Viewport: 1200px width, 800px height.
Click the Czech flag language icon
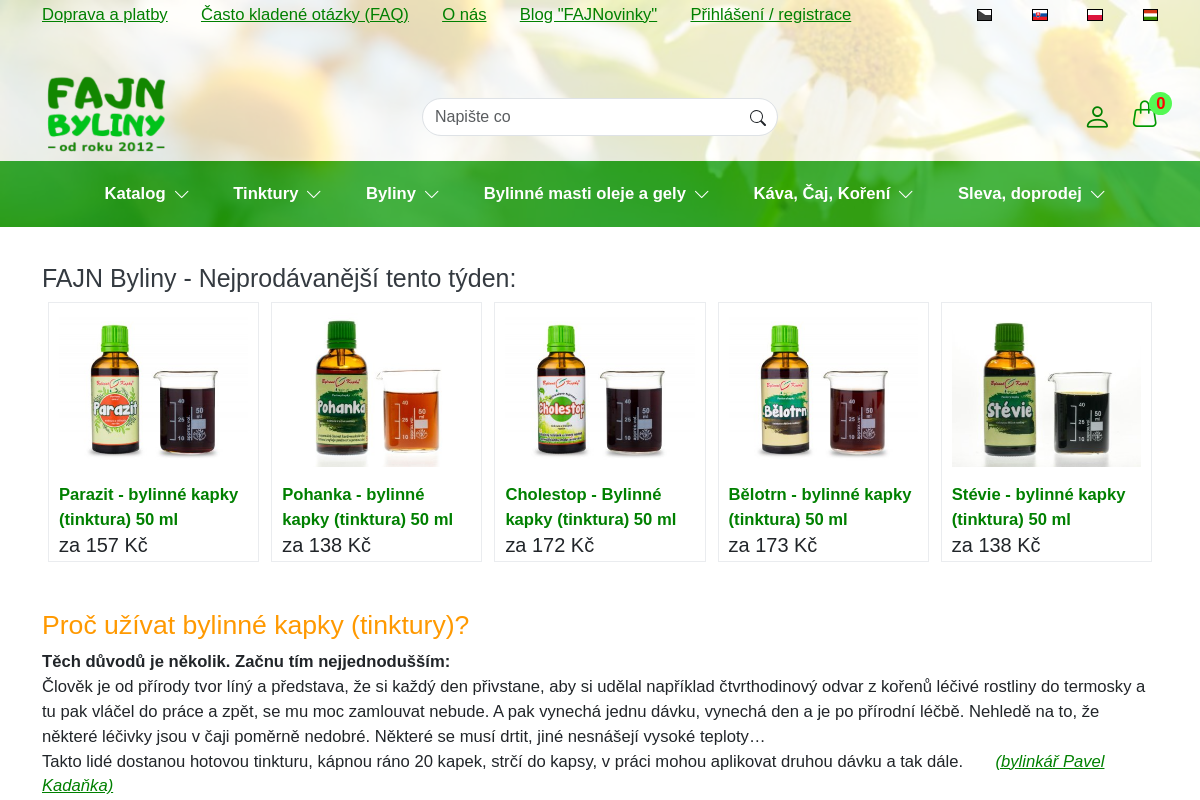984,15
